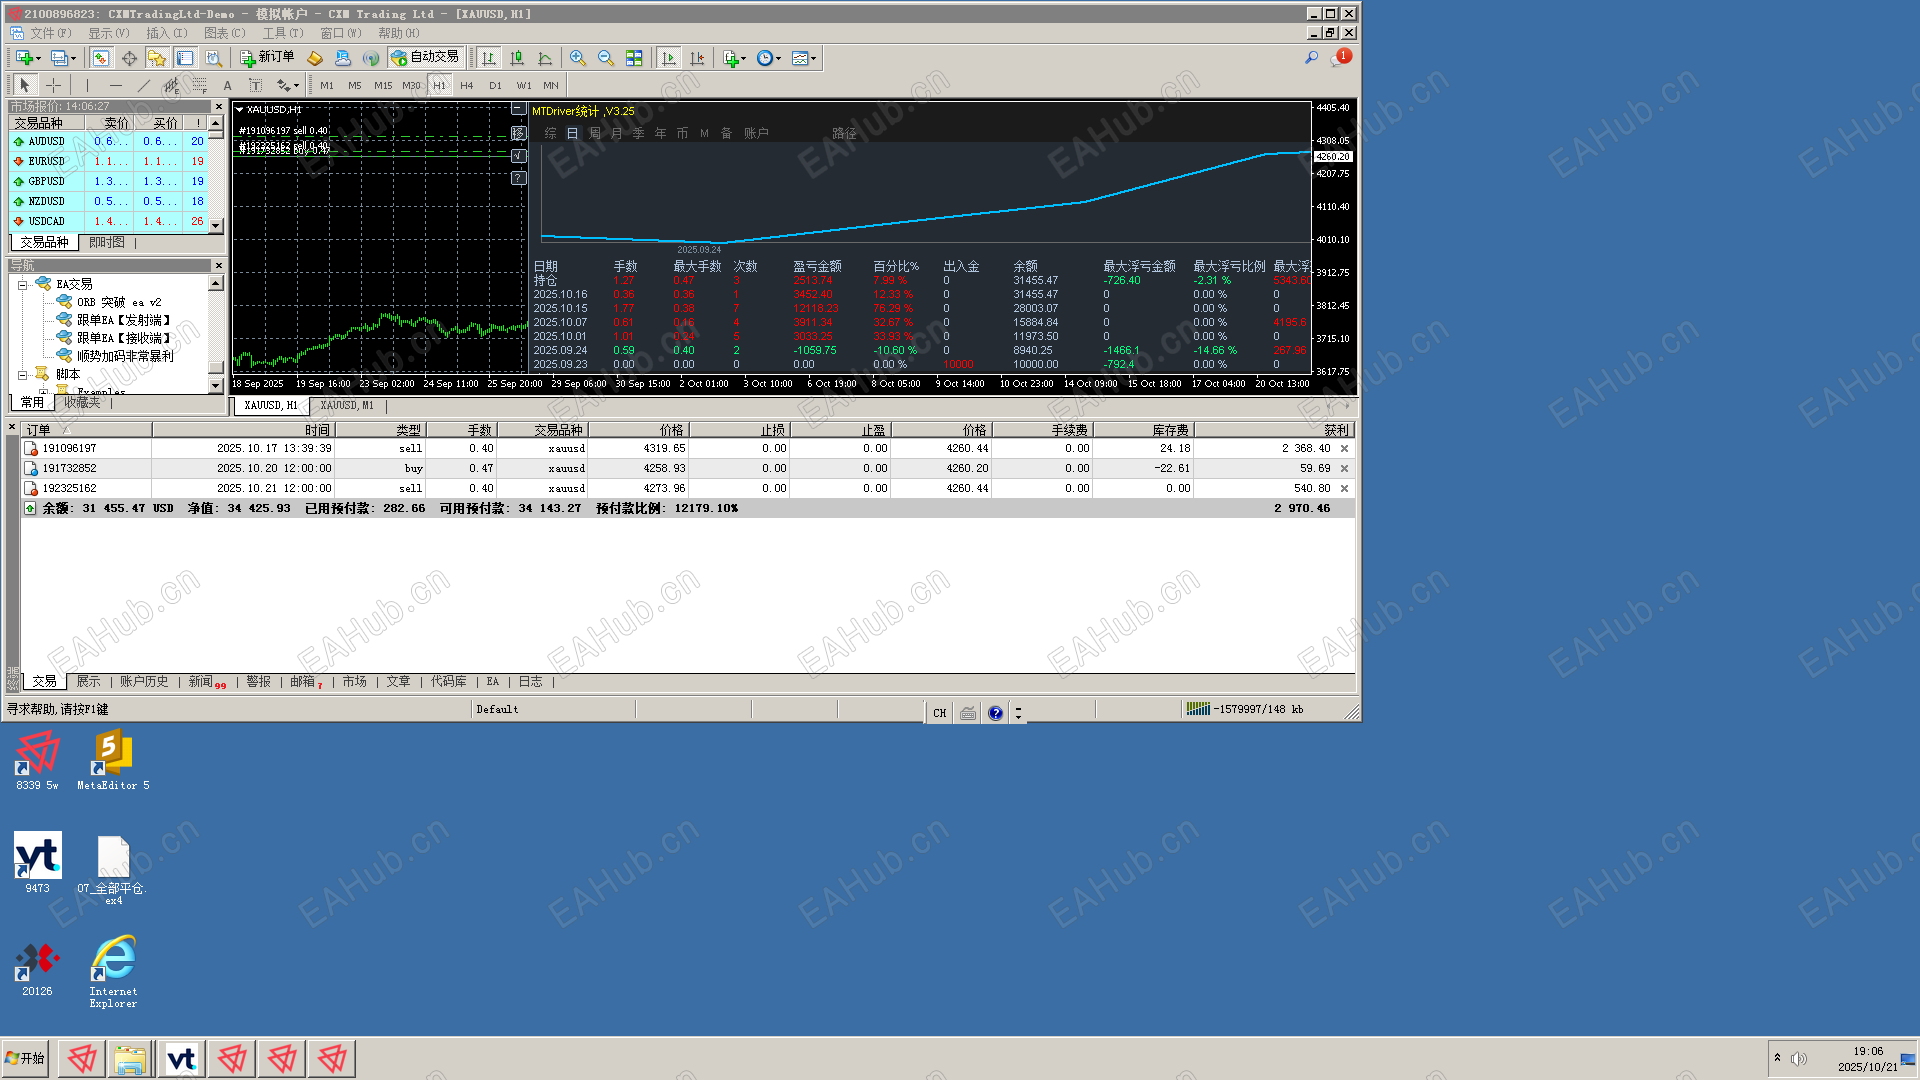Click the Zoom In magnifier icon
The width and height of the screenshot is (1920, 1080).
(578, 58)
